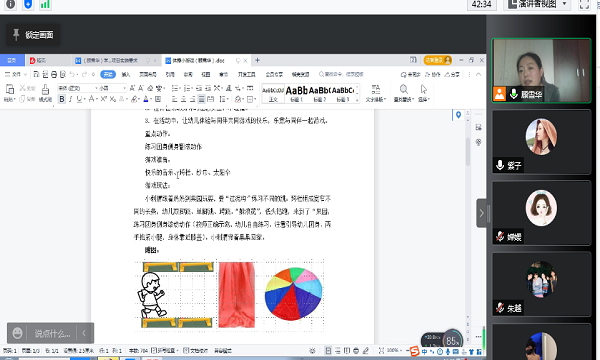The image size is (600, 360).
Task: Click the orange login button
Action: pyautogui.click(x=438, y=60)
